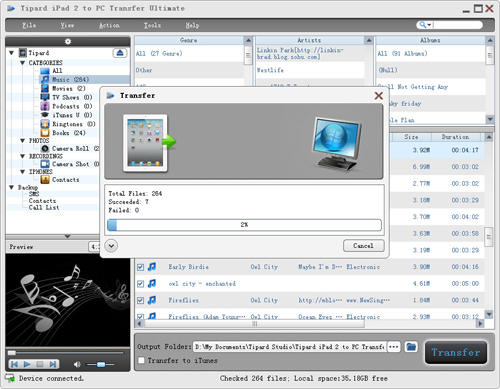
Task: Click the preview seek bar
Action: pyautogui.click(x=66, y=353)
